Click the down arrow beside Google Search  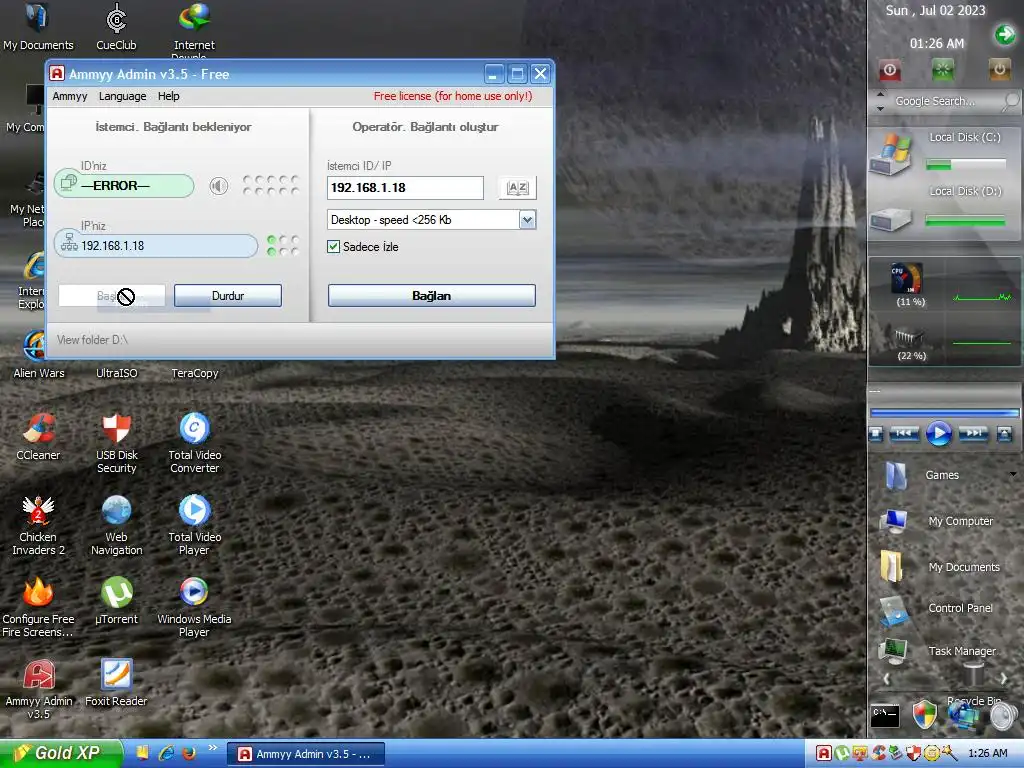coord(880,108)
